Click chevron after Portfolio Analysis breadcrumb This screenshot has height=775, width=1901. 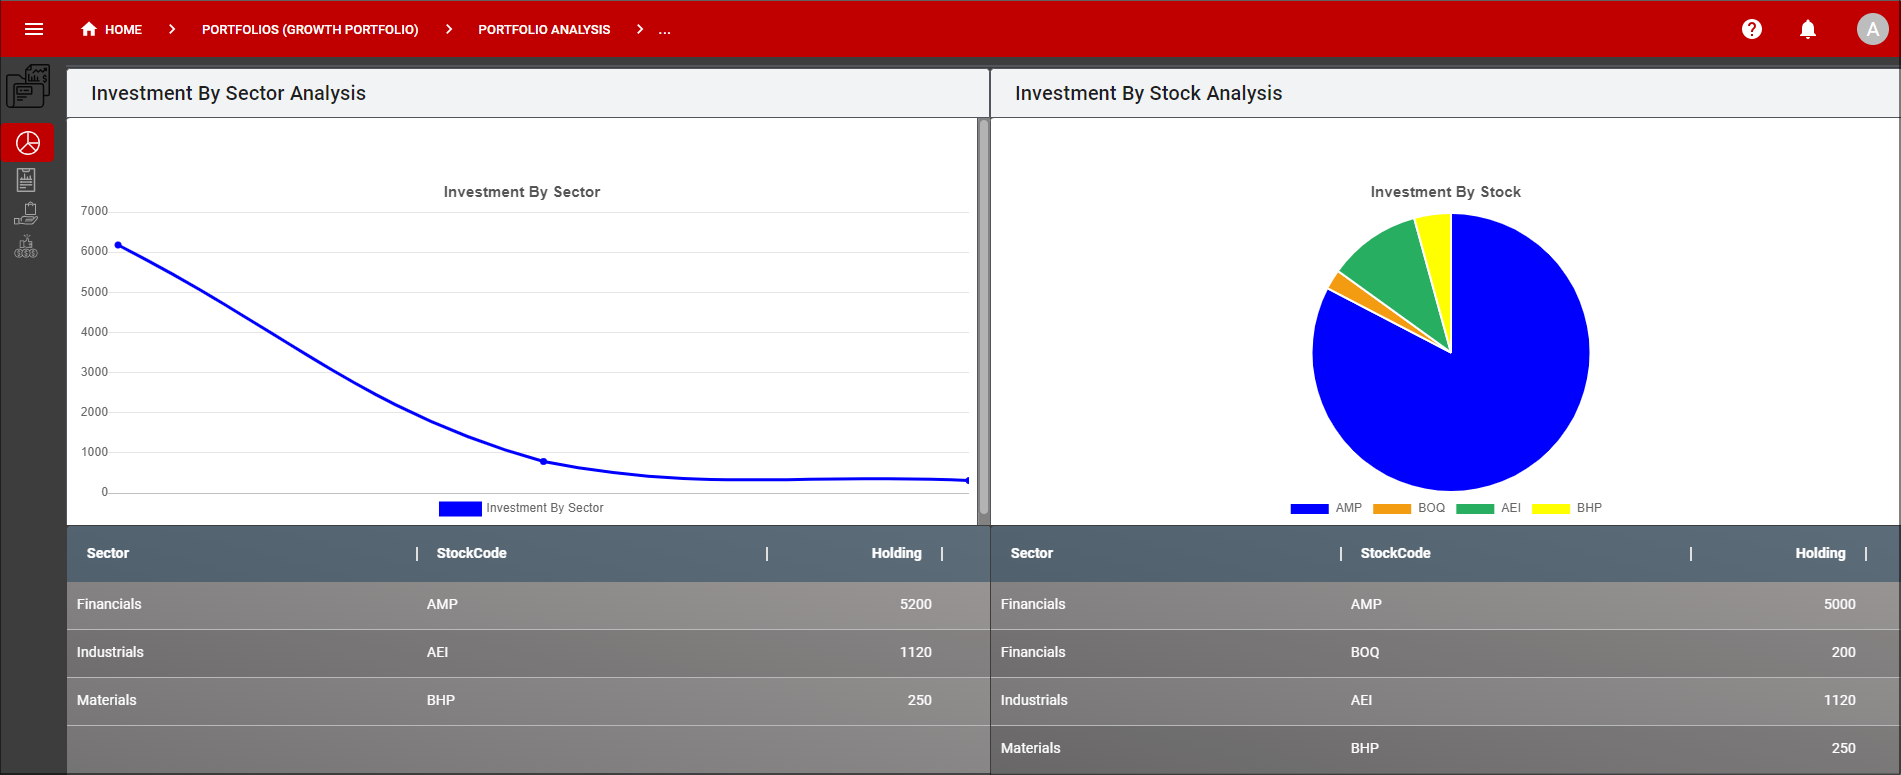pyautogui.click(x=640, y=29)
